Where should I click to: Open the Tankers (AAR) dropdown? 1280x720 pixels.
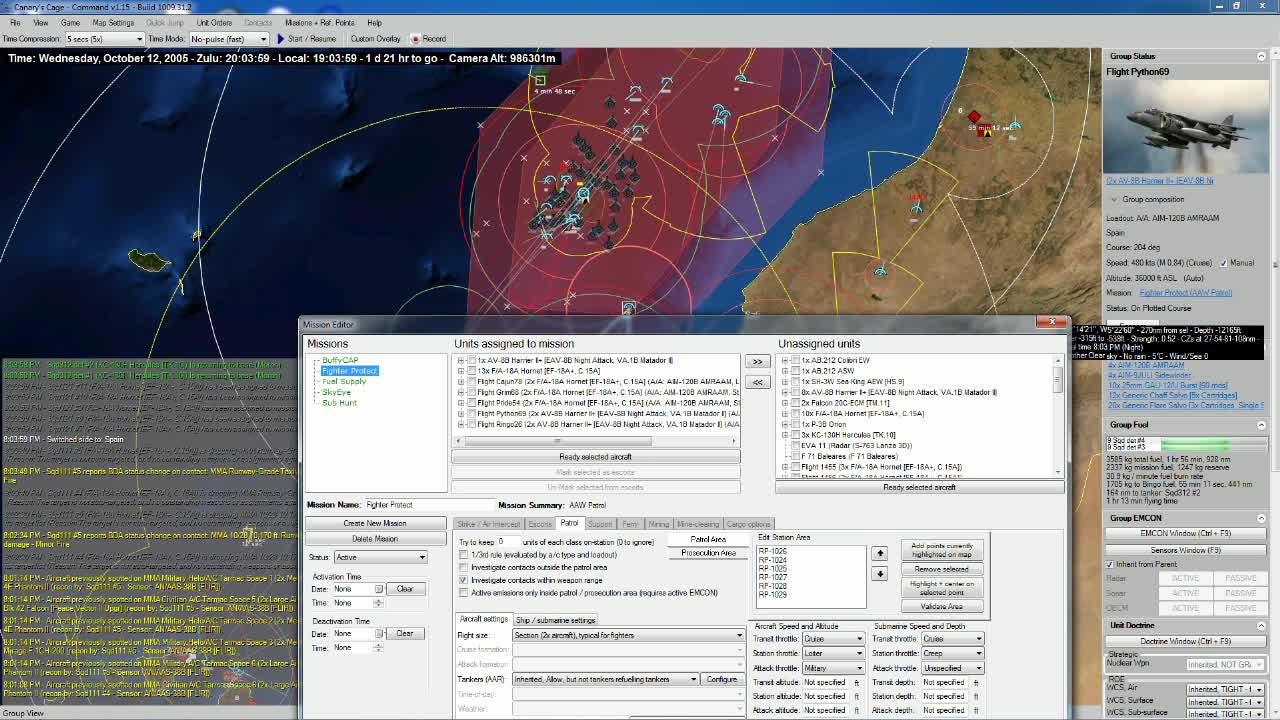click(605, 679)
